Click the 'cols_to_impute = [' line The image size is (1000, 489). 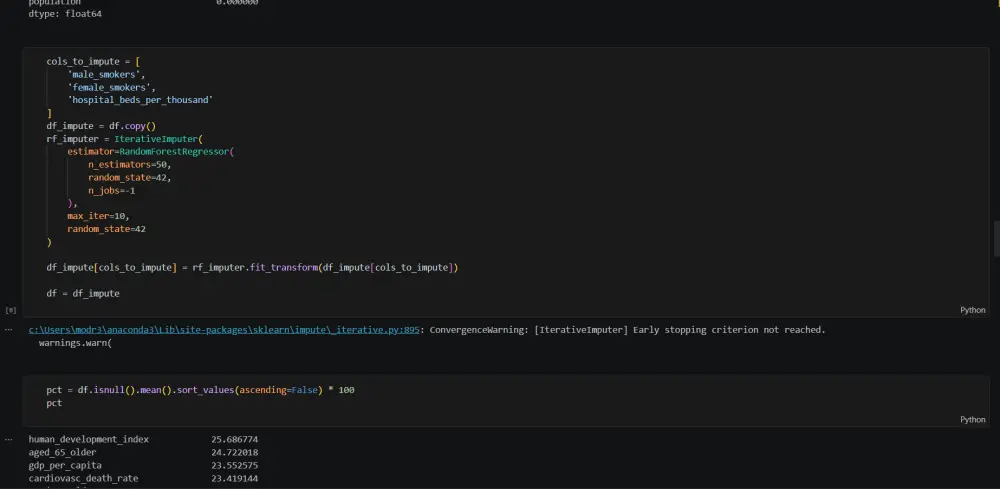93,62
